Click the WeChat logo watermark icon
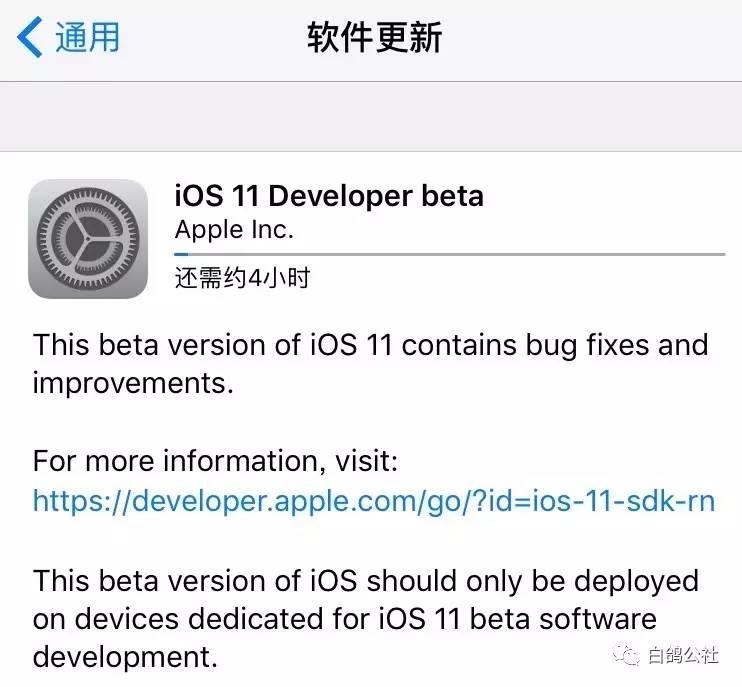Image resolution: width=742 pixels, height=687 pixels. click(x=627, y=656)
